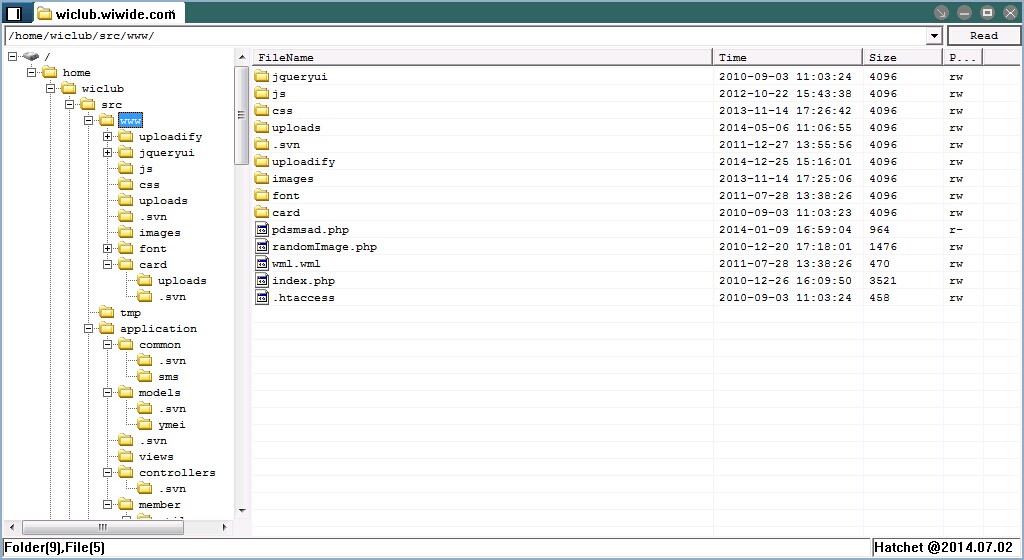
Task: Click the path field showing /home/wiclub/src/www/
Action: coord(465,36)
